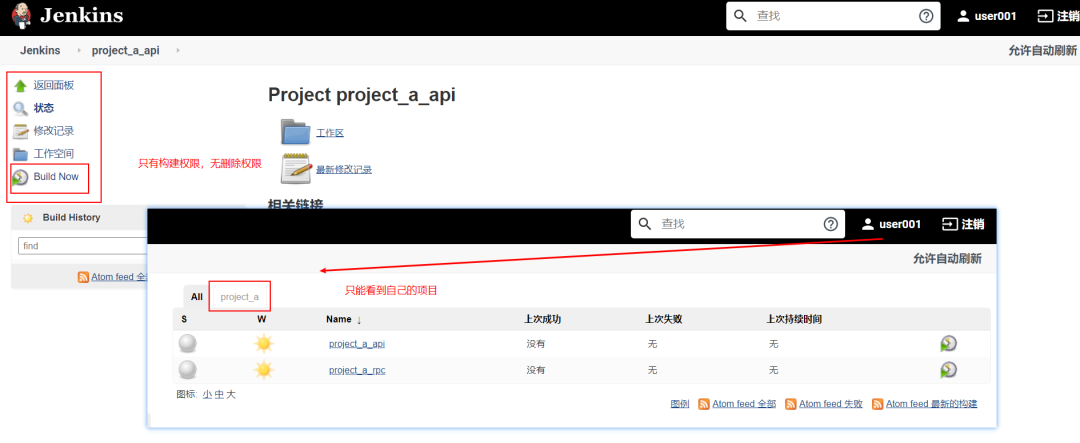Click the Jenkins butler logo
The image size is (1080, 443).
tap(21, 16)
